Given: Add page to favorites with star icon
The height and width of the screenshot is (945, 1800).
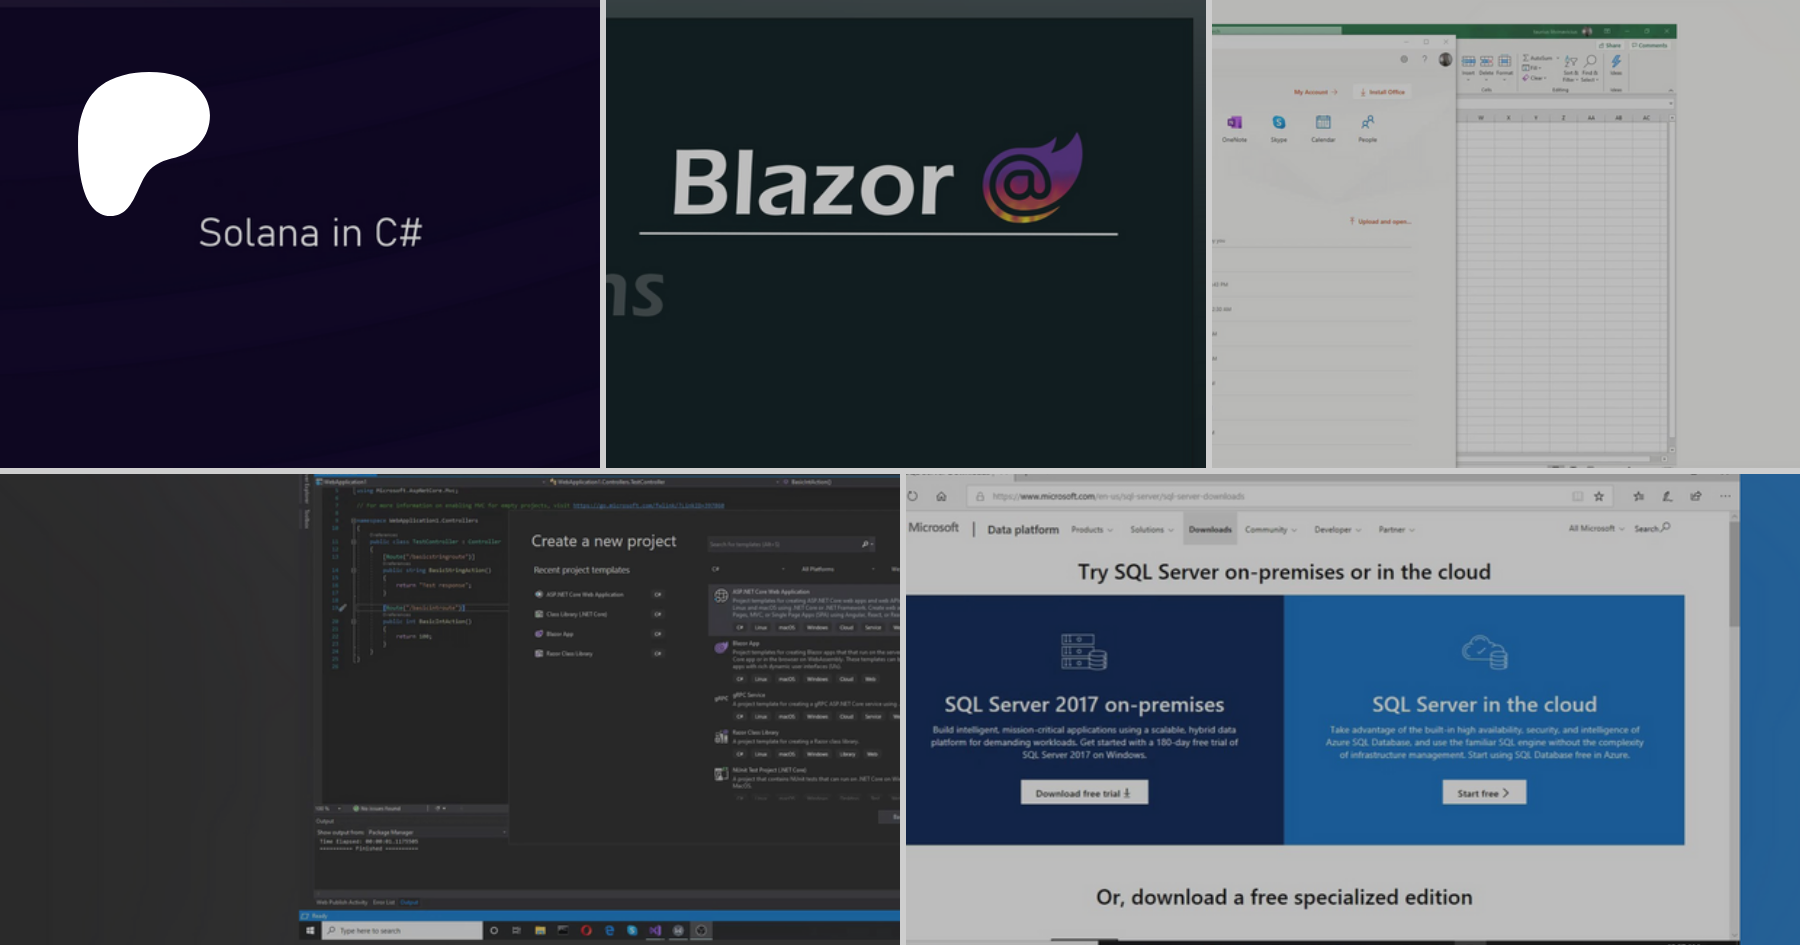Looking at the screenshot, I should [x=1599, y=496].
